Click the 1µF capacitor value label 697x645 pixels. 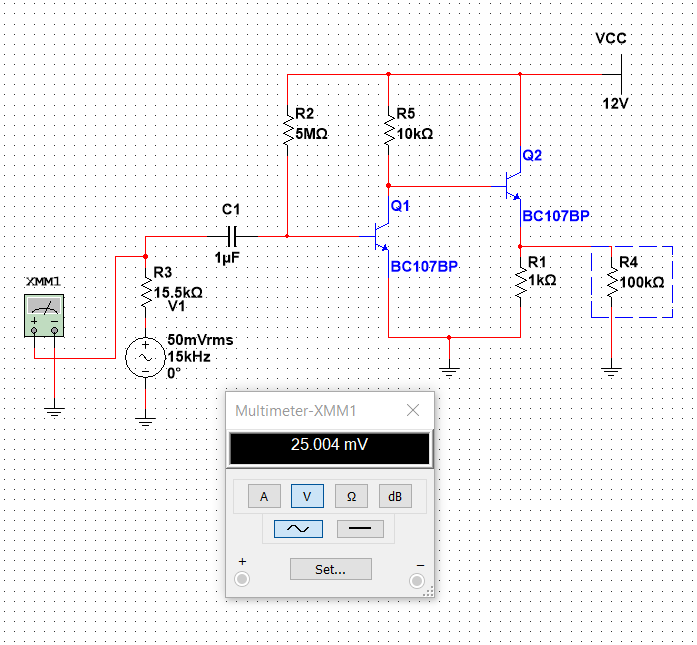point(227,257)
